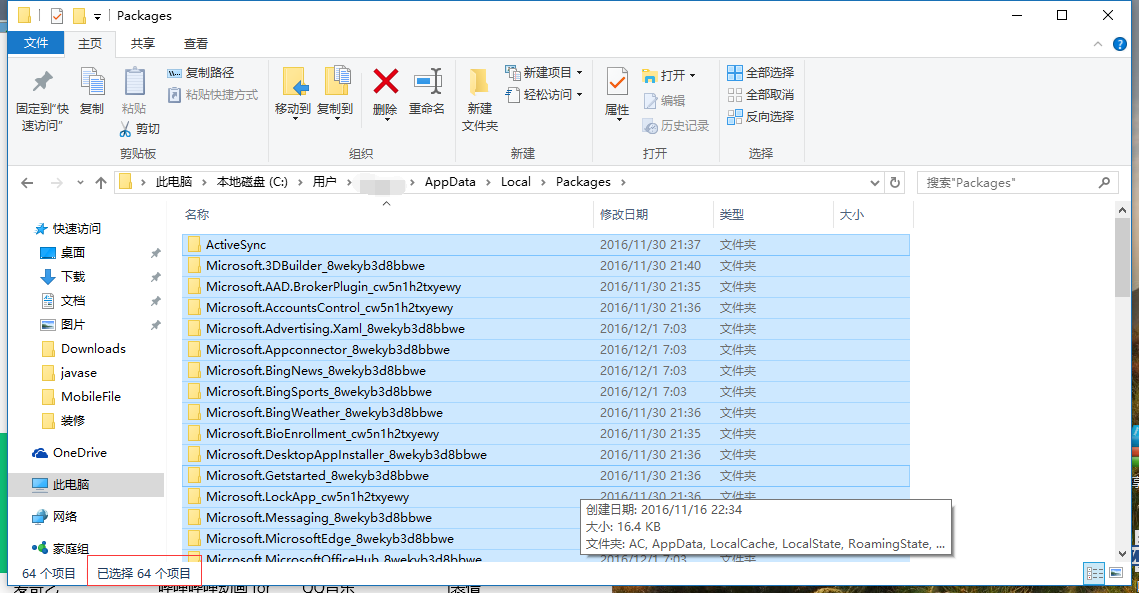The image size is (1139, 593).
Task: Expand the Open button dropdown arrow
Action: tap(692, 76)
